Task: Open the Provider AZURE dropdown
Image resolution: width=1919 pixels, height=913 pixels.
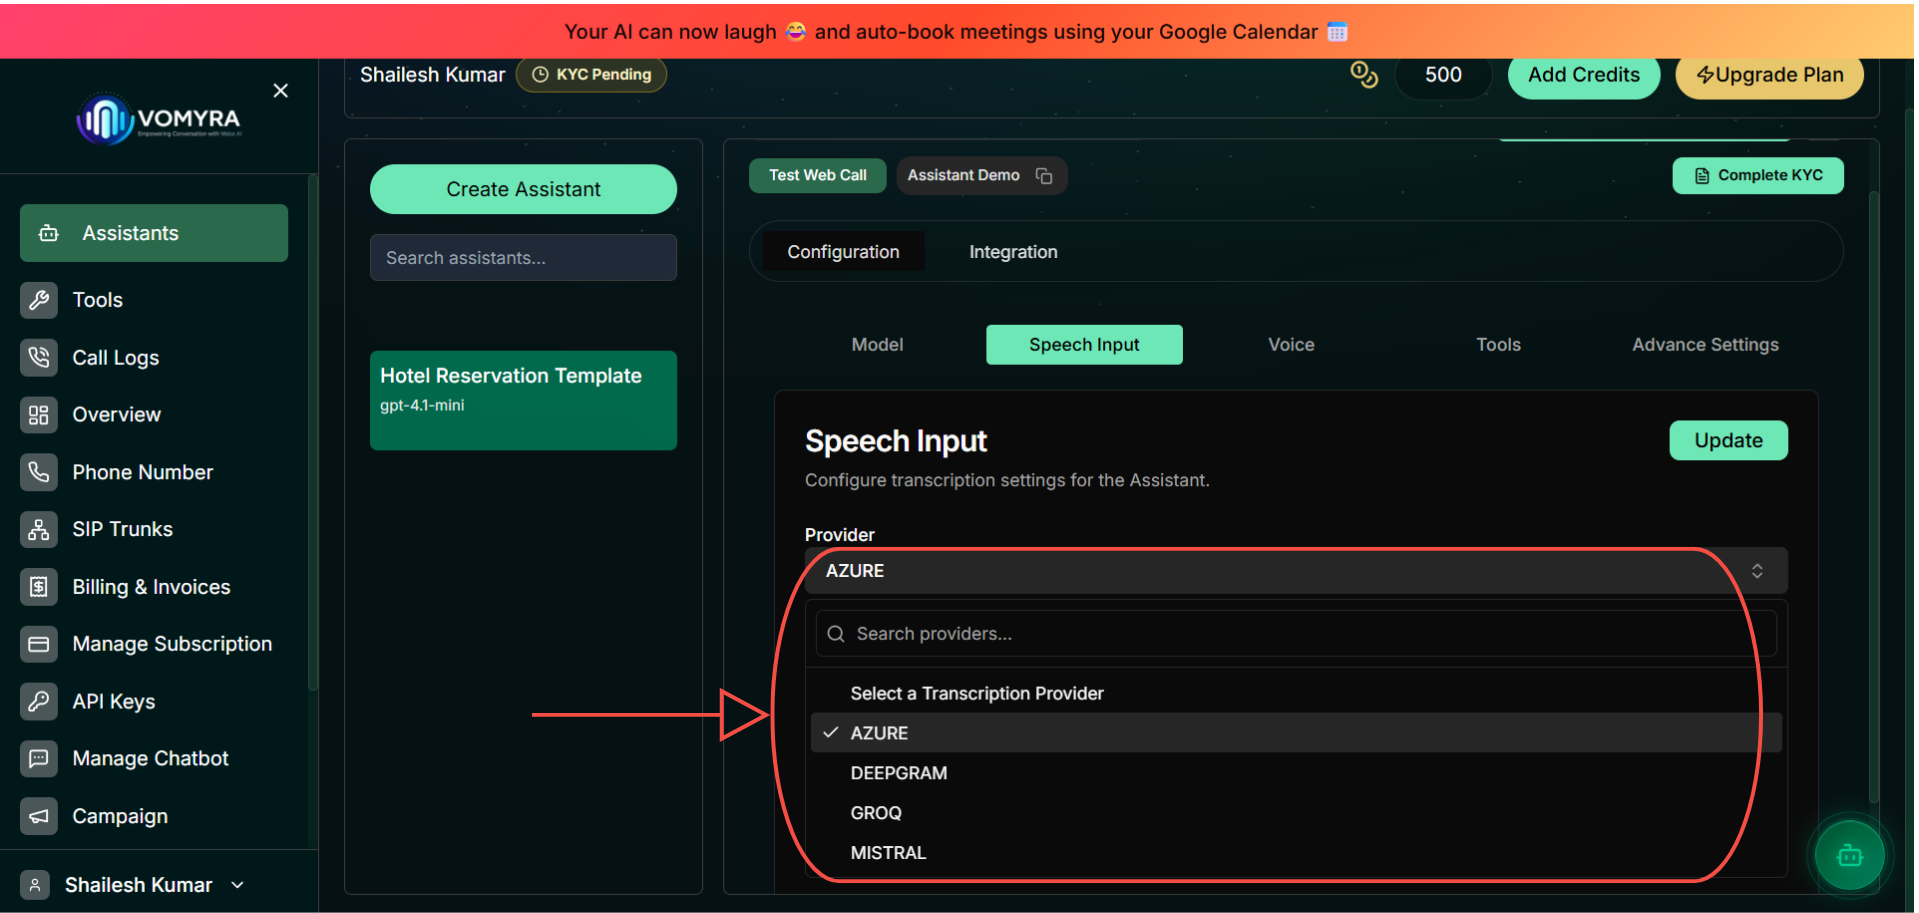Action: tap(1296, 571)
